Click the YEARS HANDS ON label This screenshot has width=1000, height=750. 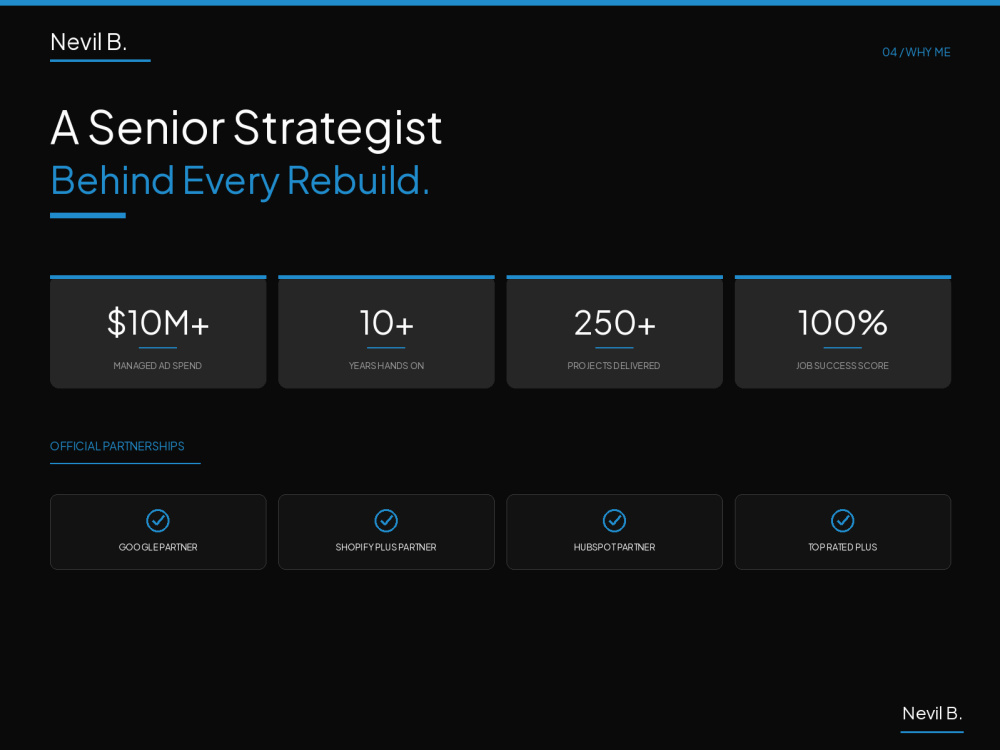pyautogui.click(x=386, y=365)
